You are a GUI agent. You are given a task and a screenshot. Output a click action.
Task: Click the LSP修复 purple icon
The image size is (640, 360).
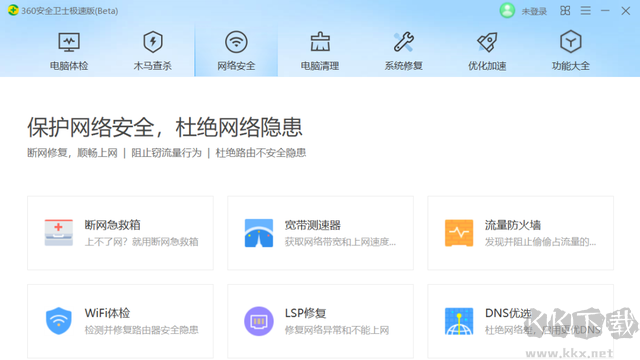(x=259, y=321)
